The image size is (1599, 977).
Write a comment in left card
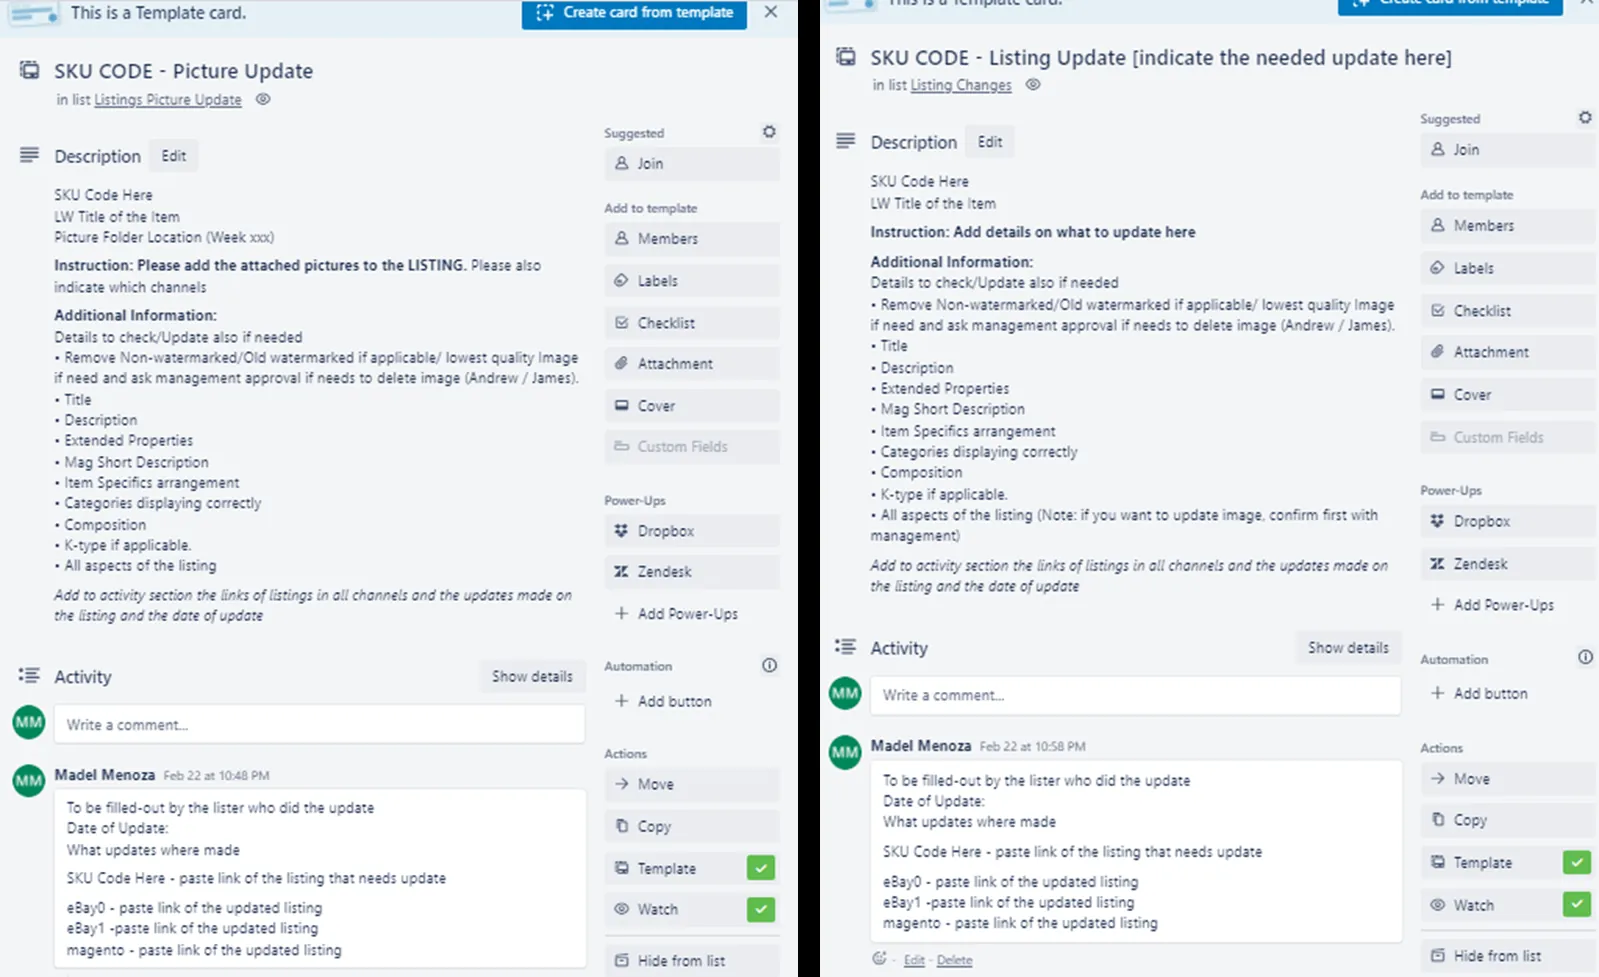tap(319, 725)
